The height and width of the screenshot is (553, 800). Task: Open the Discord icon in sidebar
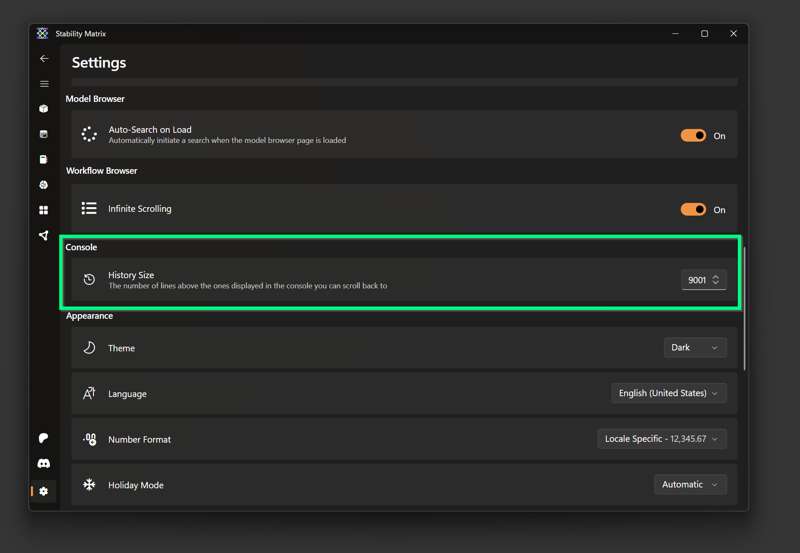coord(43,464)
